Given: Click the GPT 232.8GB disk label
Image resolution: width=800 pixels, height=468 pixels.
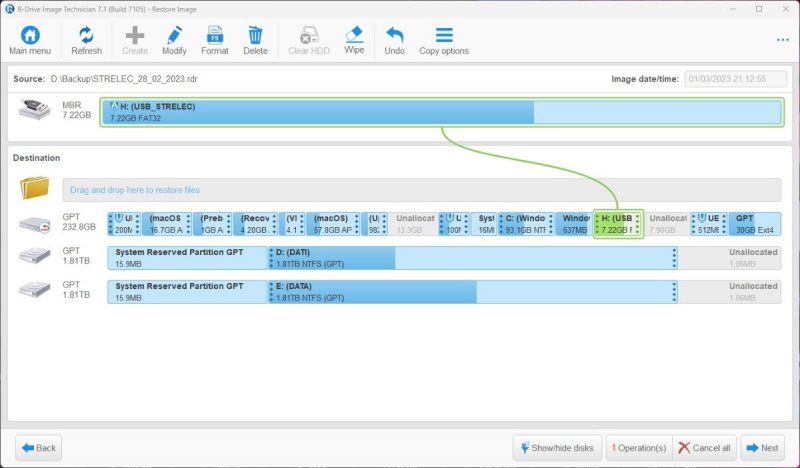Looking at the screenshot, I should point(79,222).
